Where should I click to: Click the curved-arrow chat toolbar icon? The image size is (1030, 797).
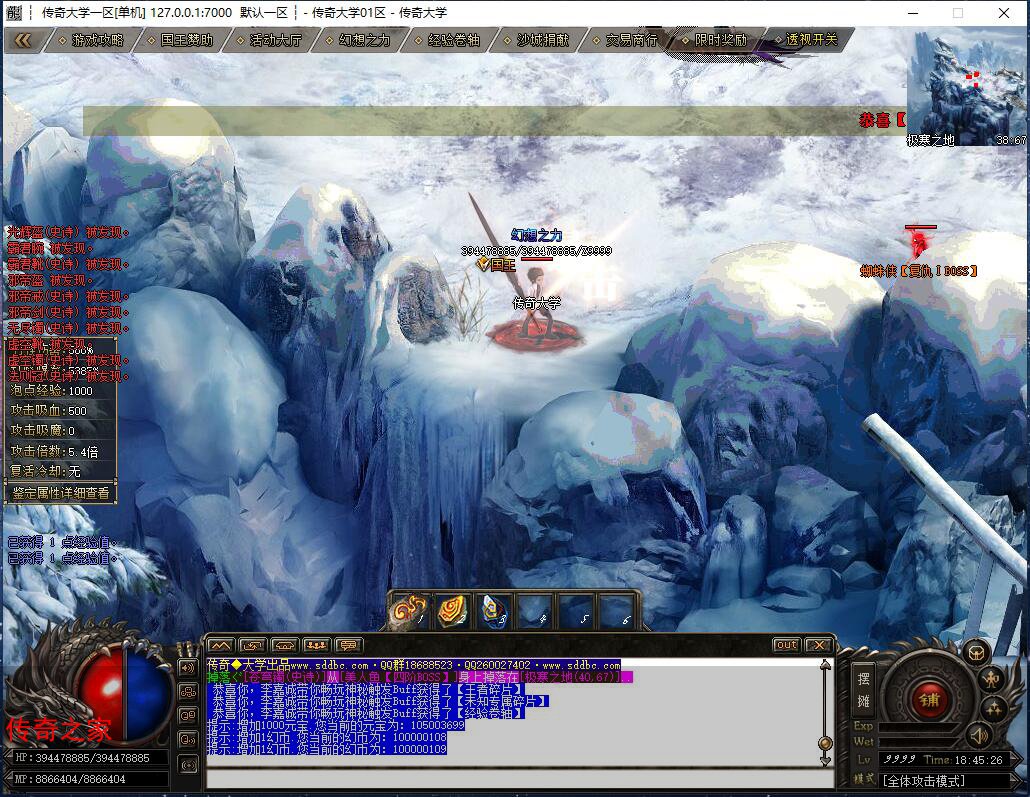[x=252, y=645]
